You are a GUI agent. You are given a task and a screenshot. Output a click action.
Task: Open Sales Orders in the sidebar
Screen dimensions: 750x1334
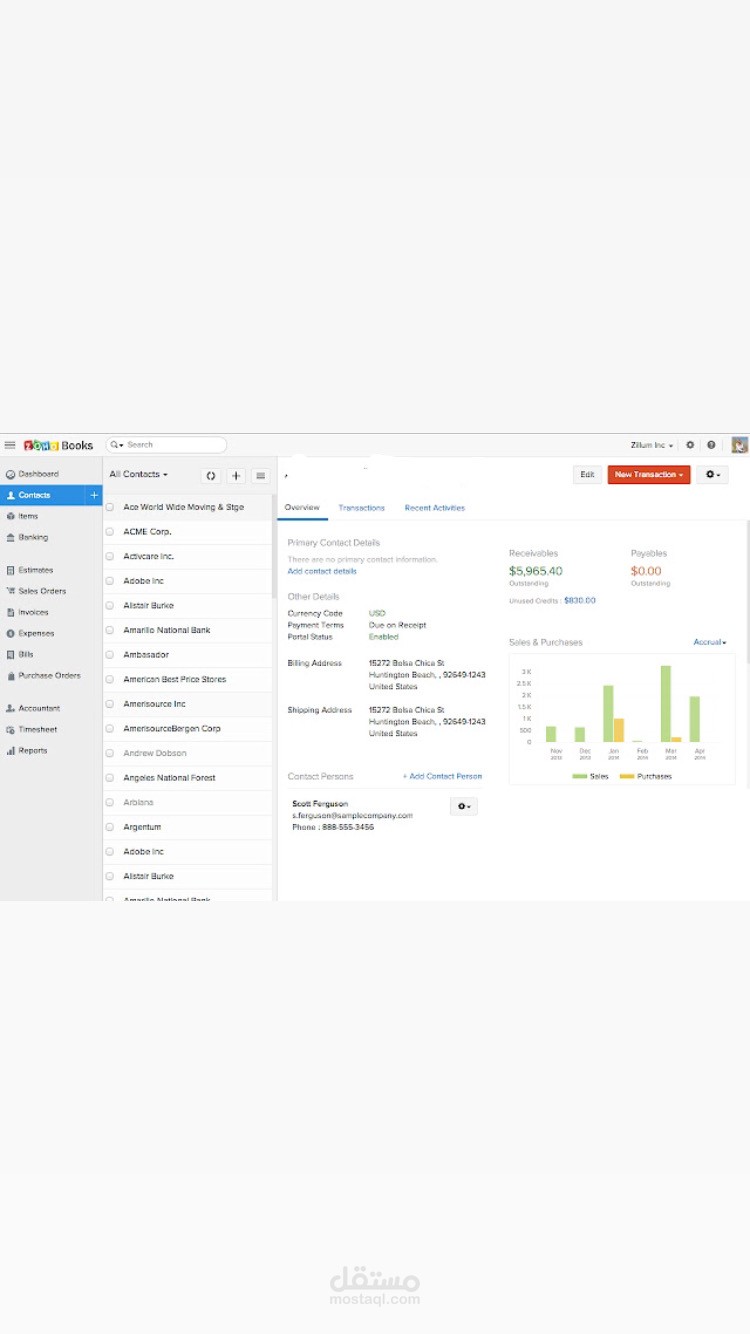click(x=35, y=591)
